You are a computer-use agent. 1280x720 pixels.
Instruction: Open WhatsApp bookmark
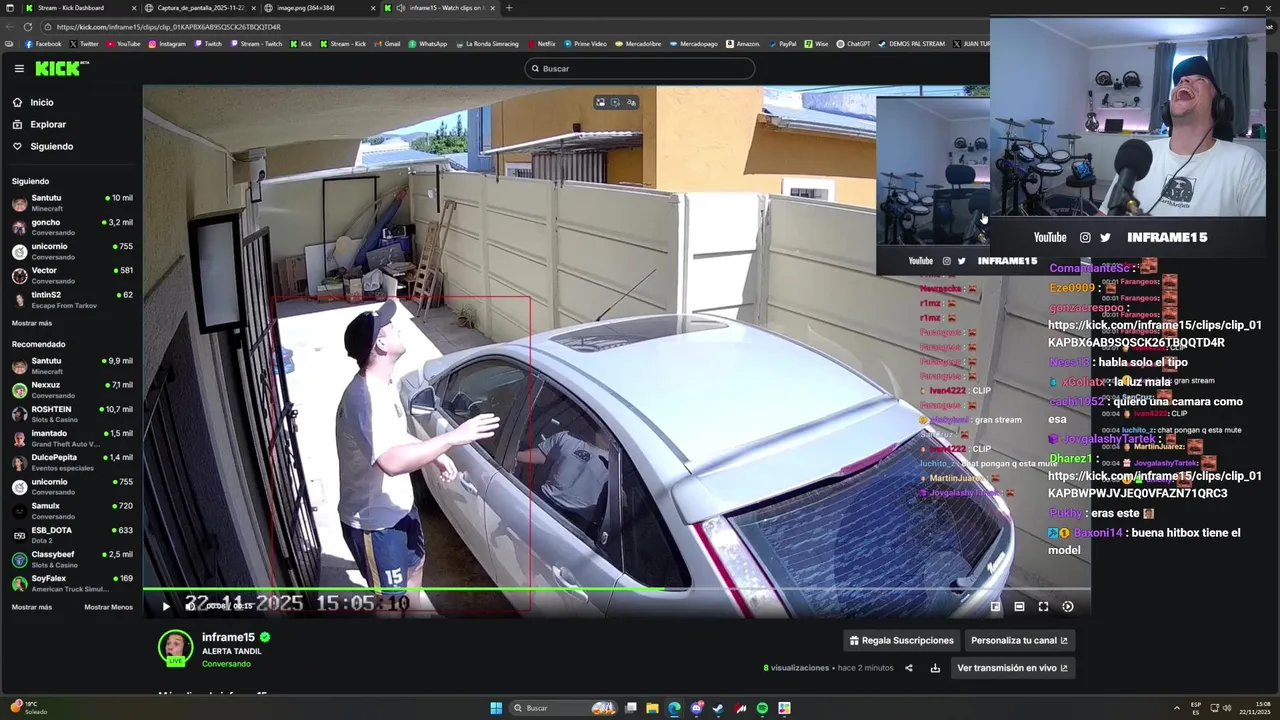(x=427, y=44)
